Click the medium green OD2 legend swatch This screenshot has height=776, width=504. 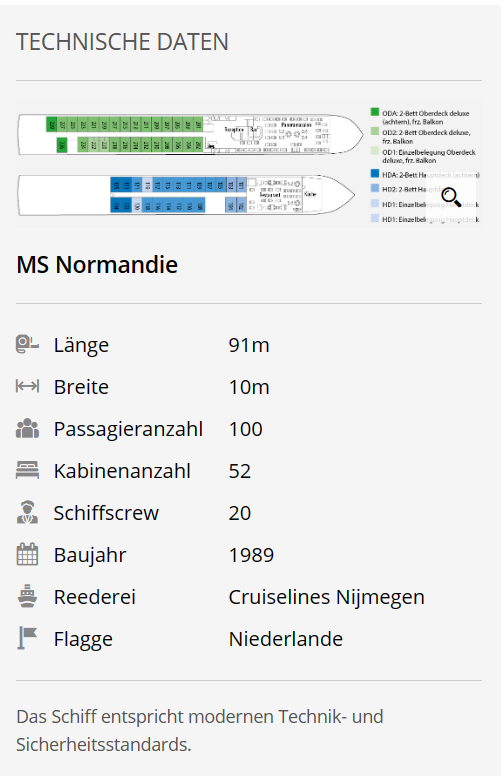click(x=375, y=132)
